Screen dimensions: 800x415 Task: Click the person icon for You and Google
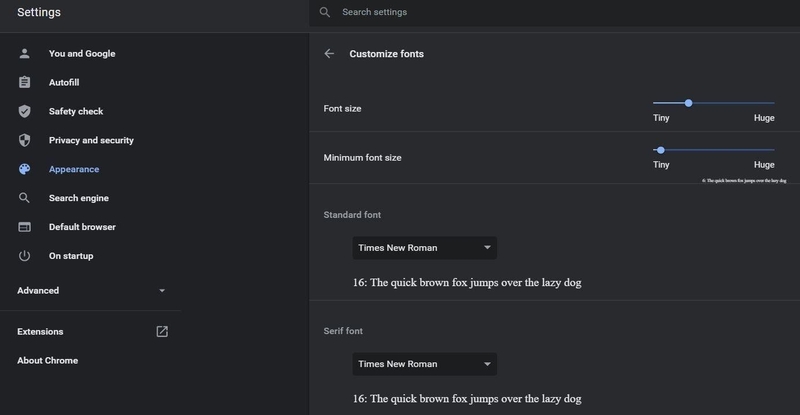click(x=24, y=54)
